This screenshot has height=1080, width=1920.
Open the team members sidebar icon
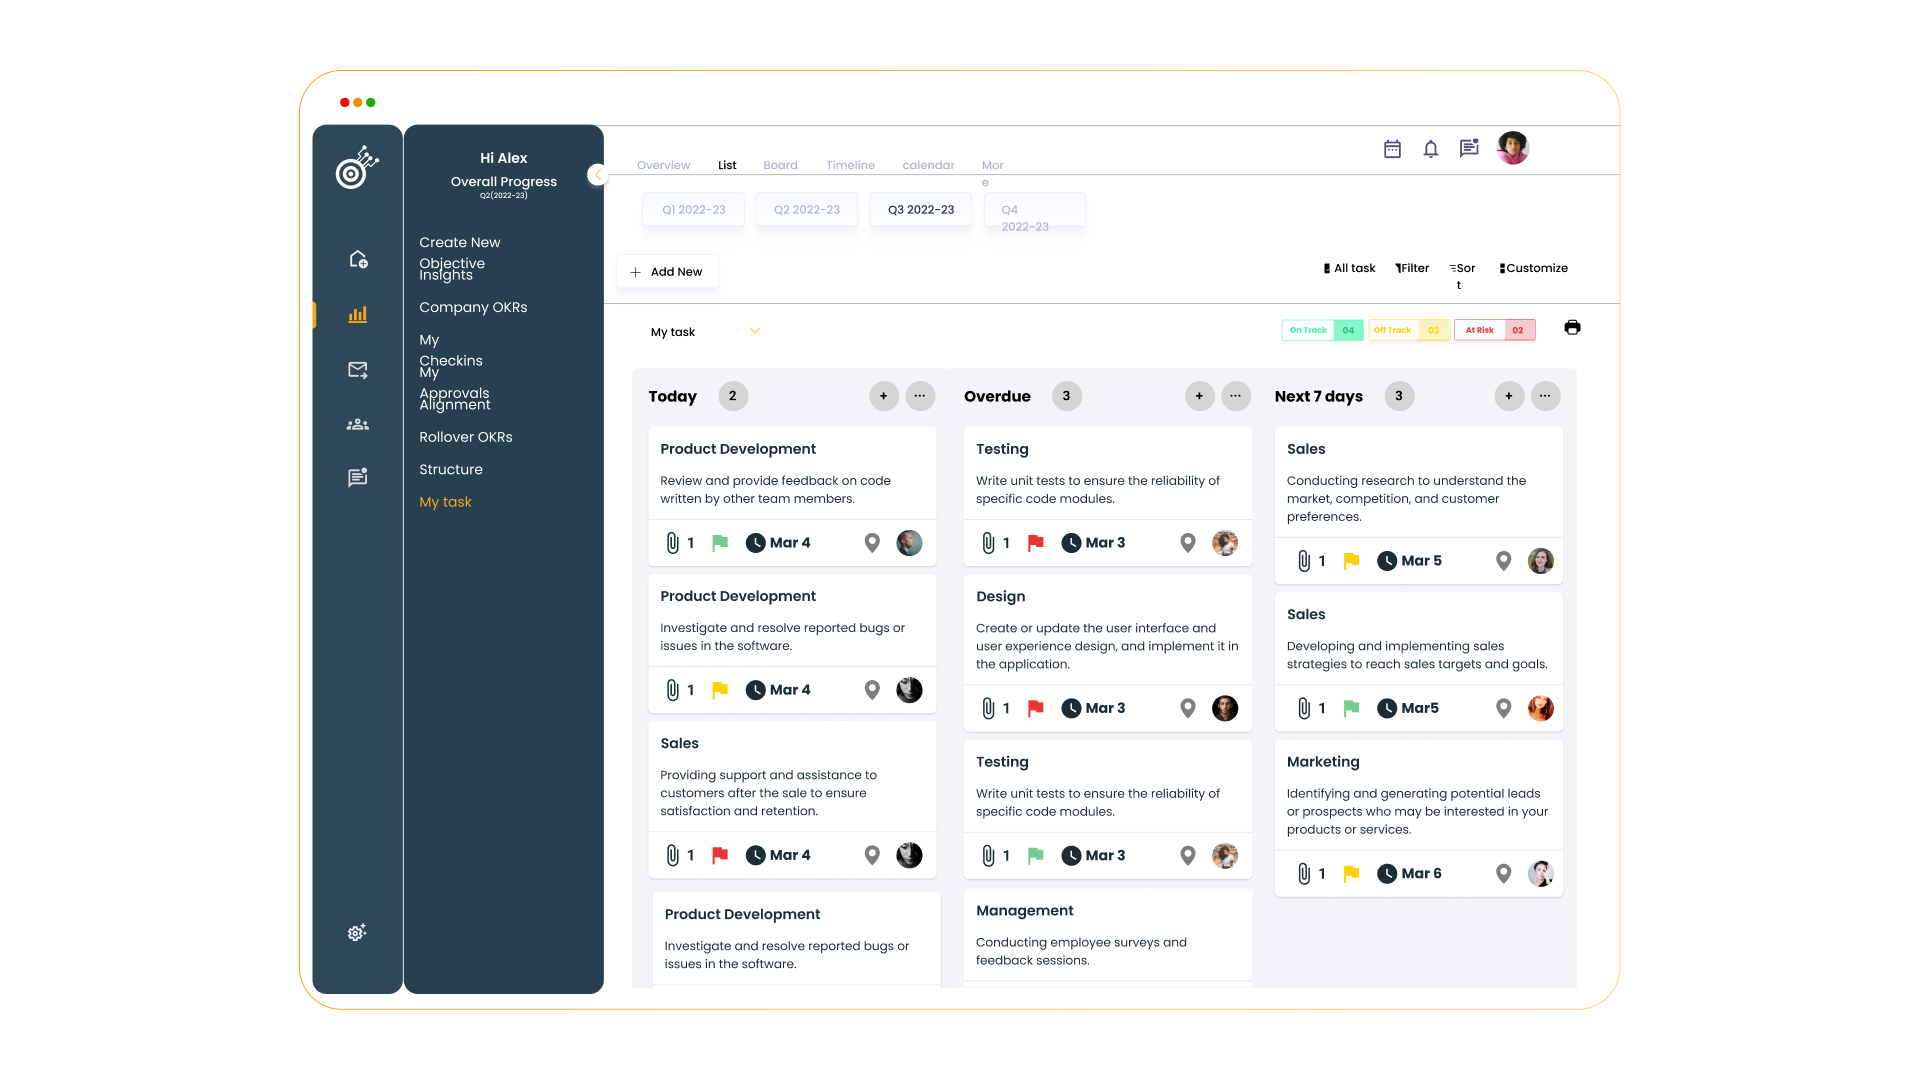tap(357, 425)
